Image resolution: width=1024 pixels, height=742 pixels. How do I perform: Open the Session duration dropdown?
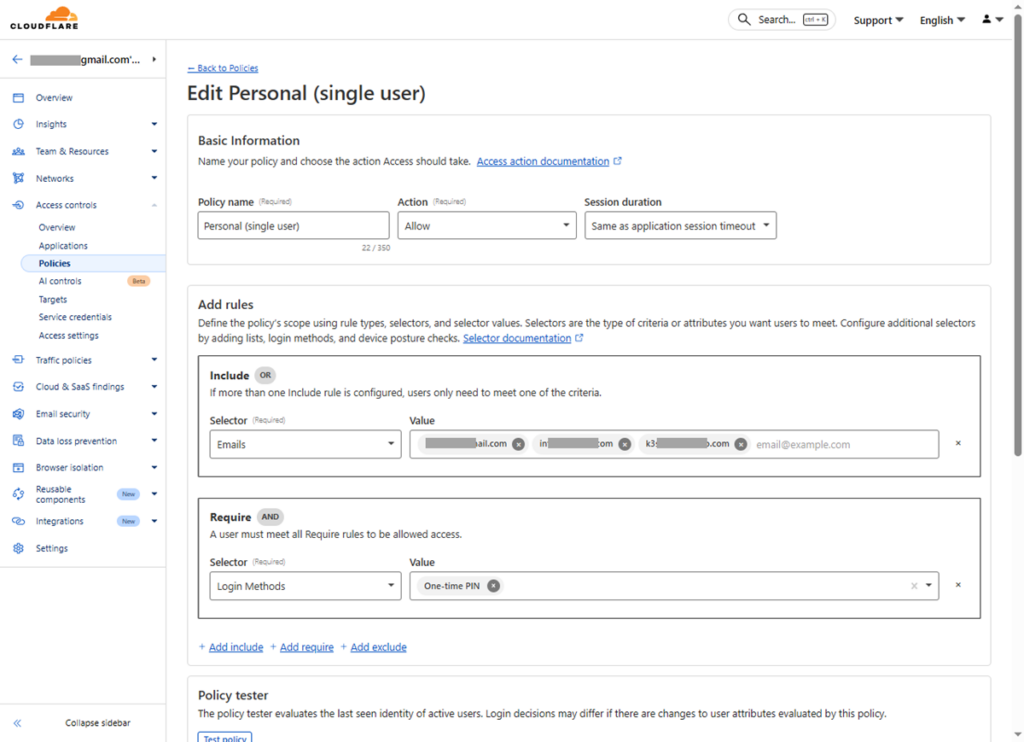[x=680, y=226]
